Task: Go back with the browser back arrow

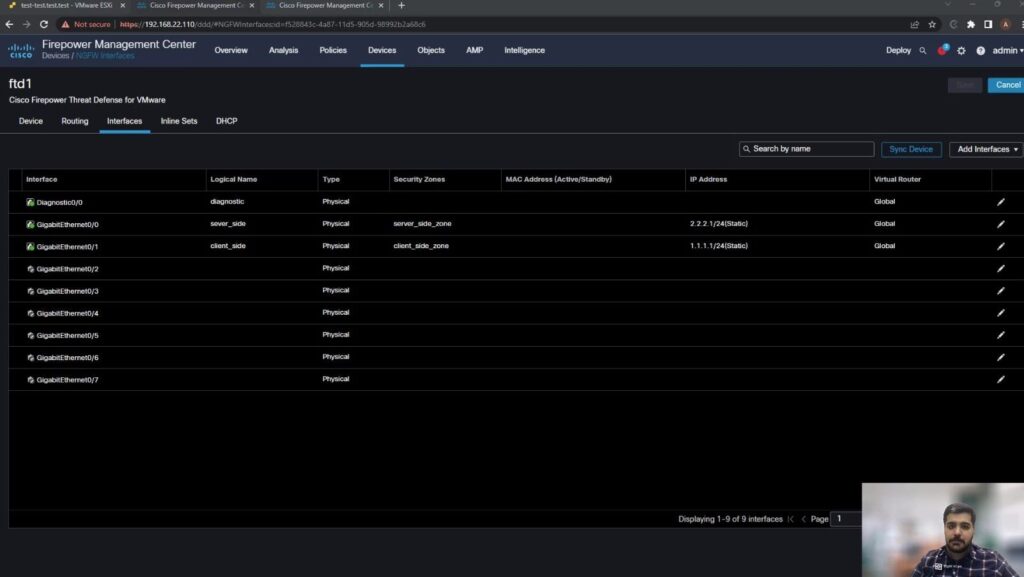Action: 9,24
